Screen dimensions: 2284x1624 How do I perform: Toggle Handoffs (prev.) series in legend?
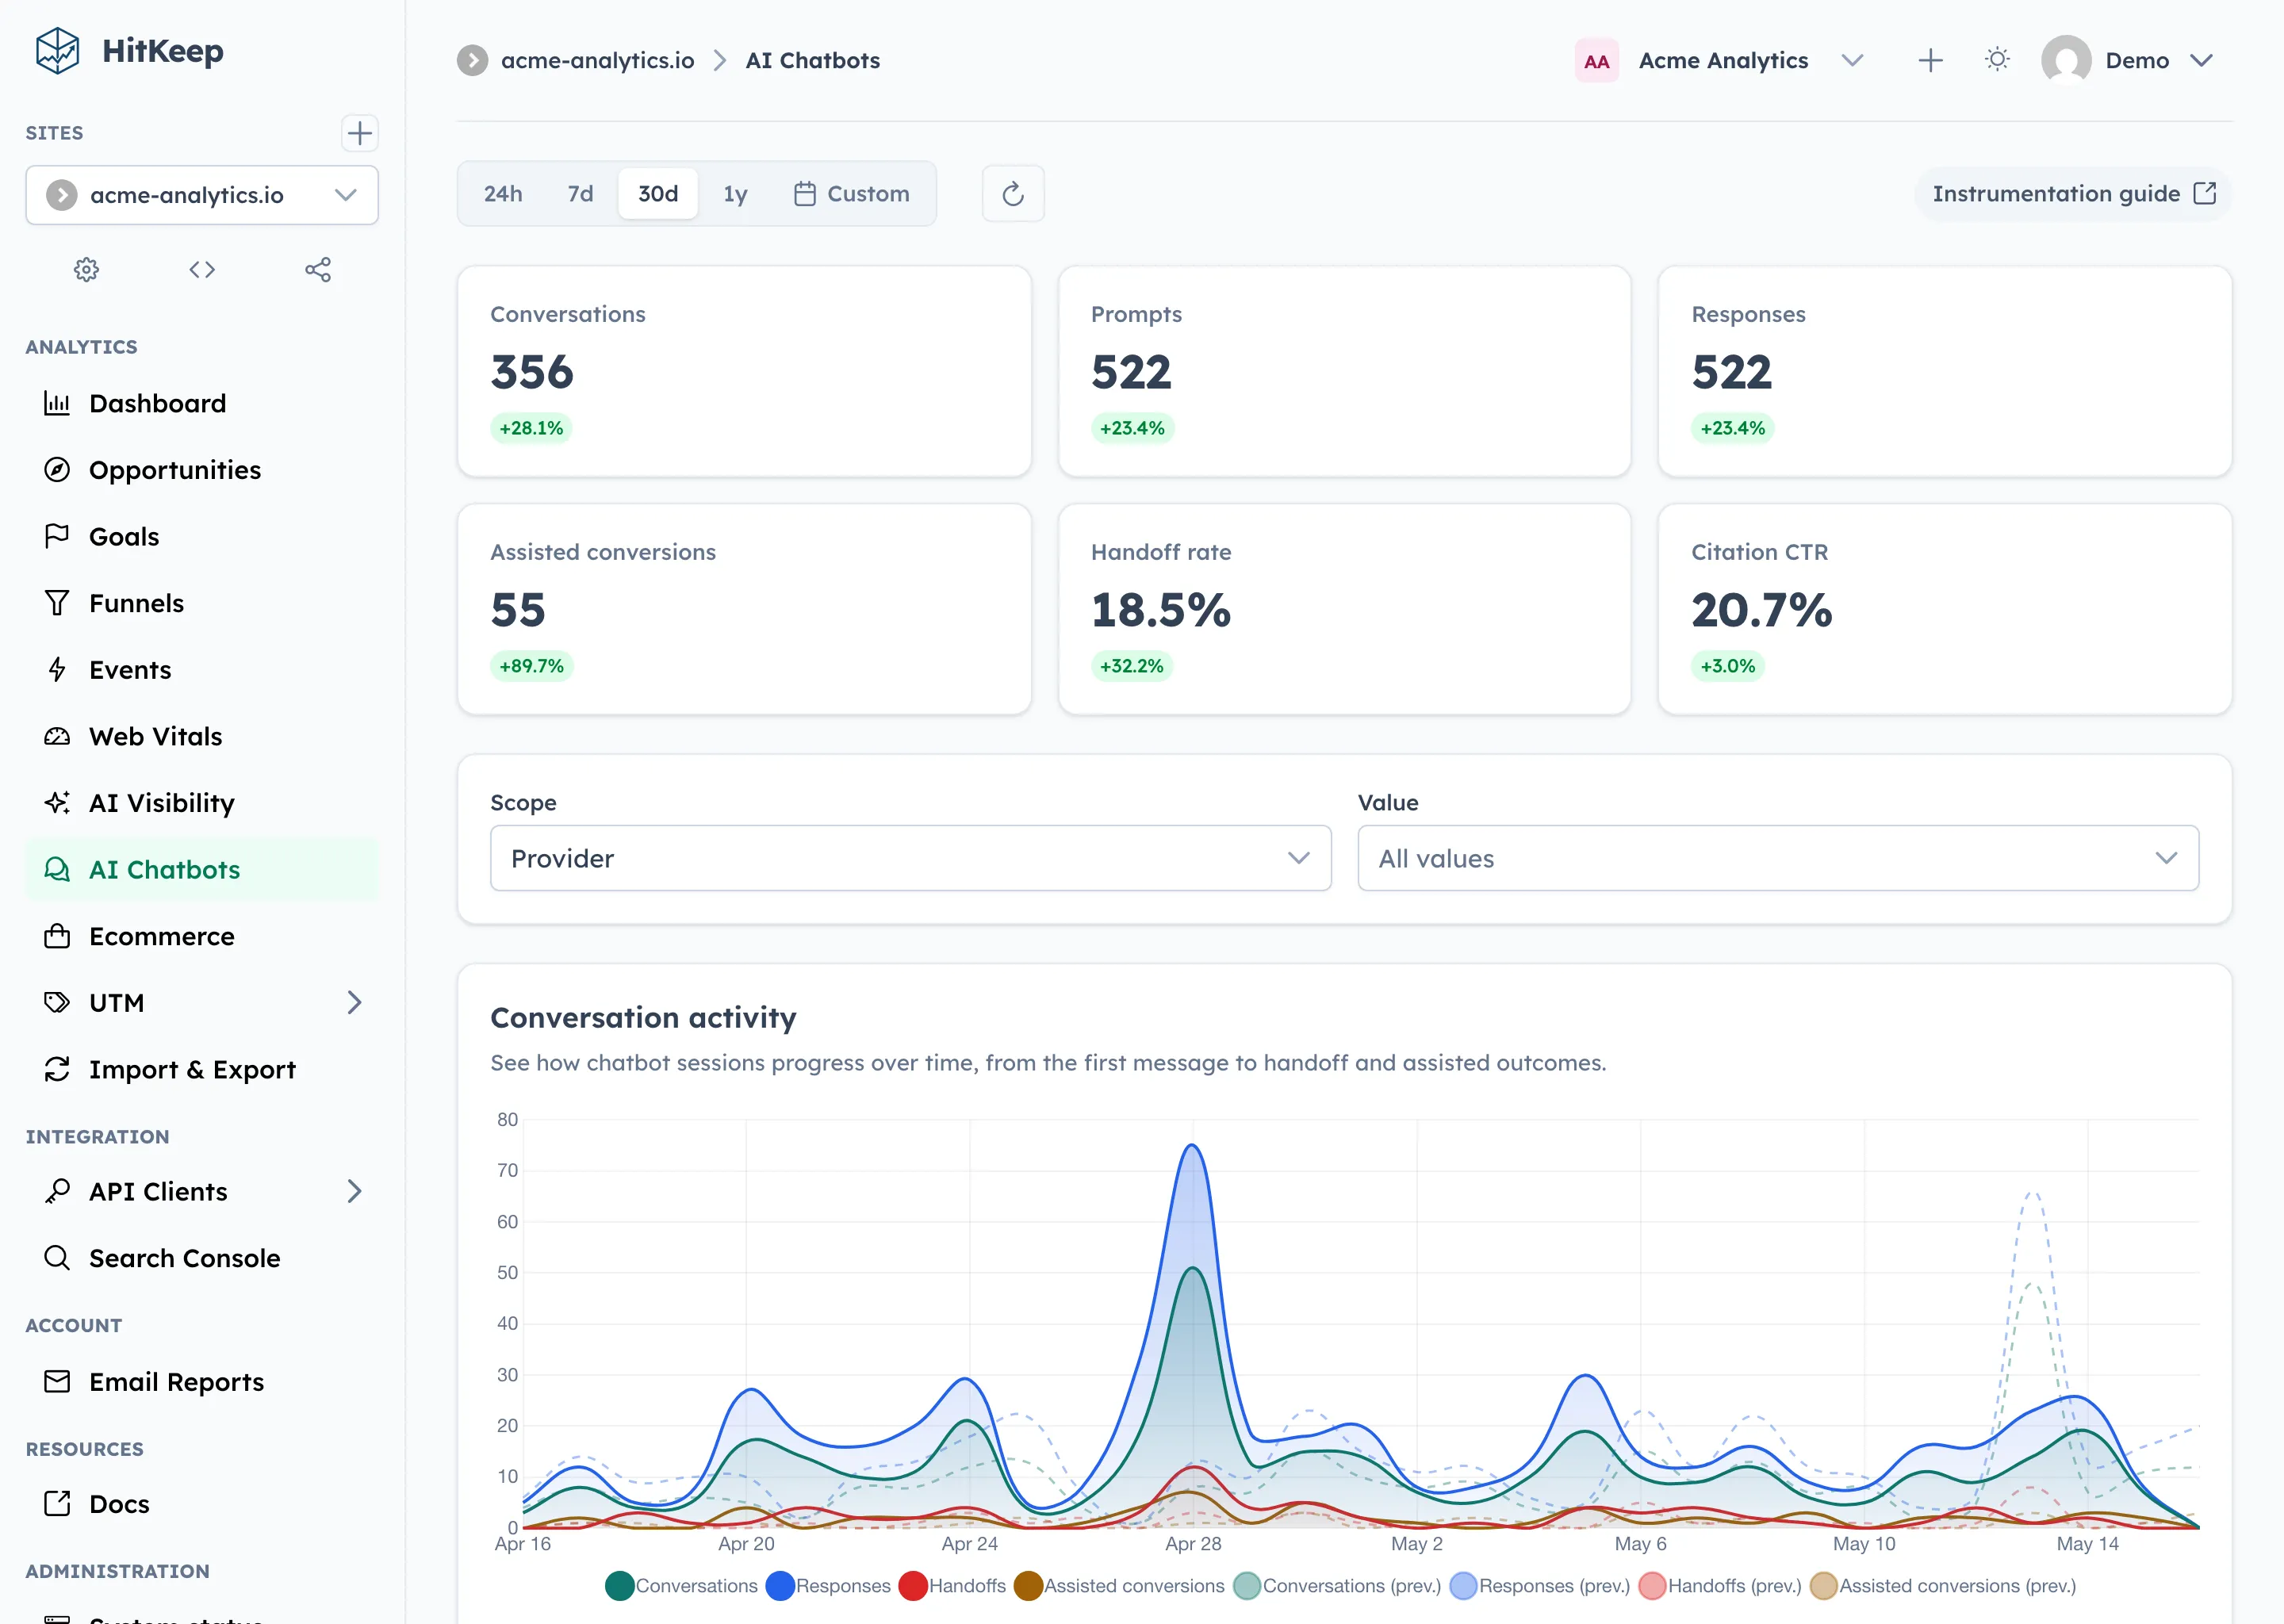point(1720,1587)
